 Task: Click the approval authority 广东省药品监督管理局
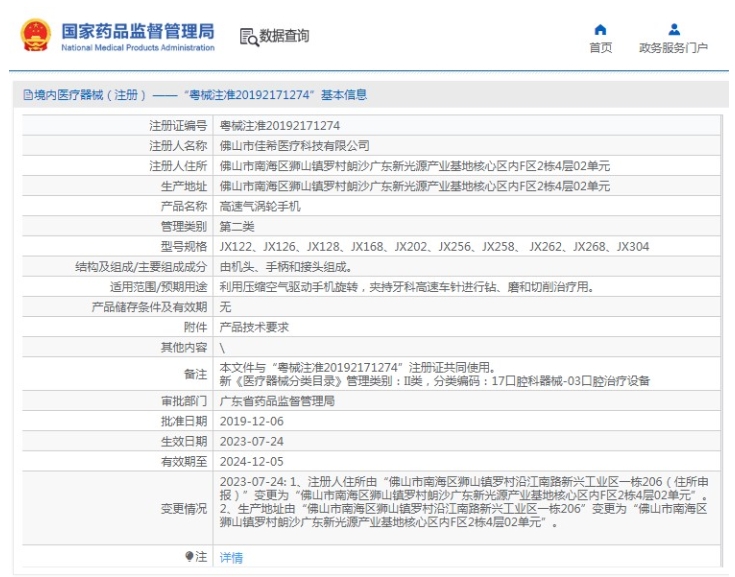[x=277, y=401]
